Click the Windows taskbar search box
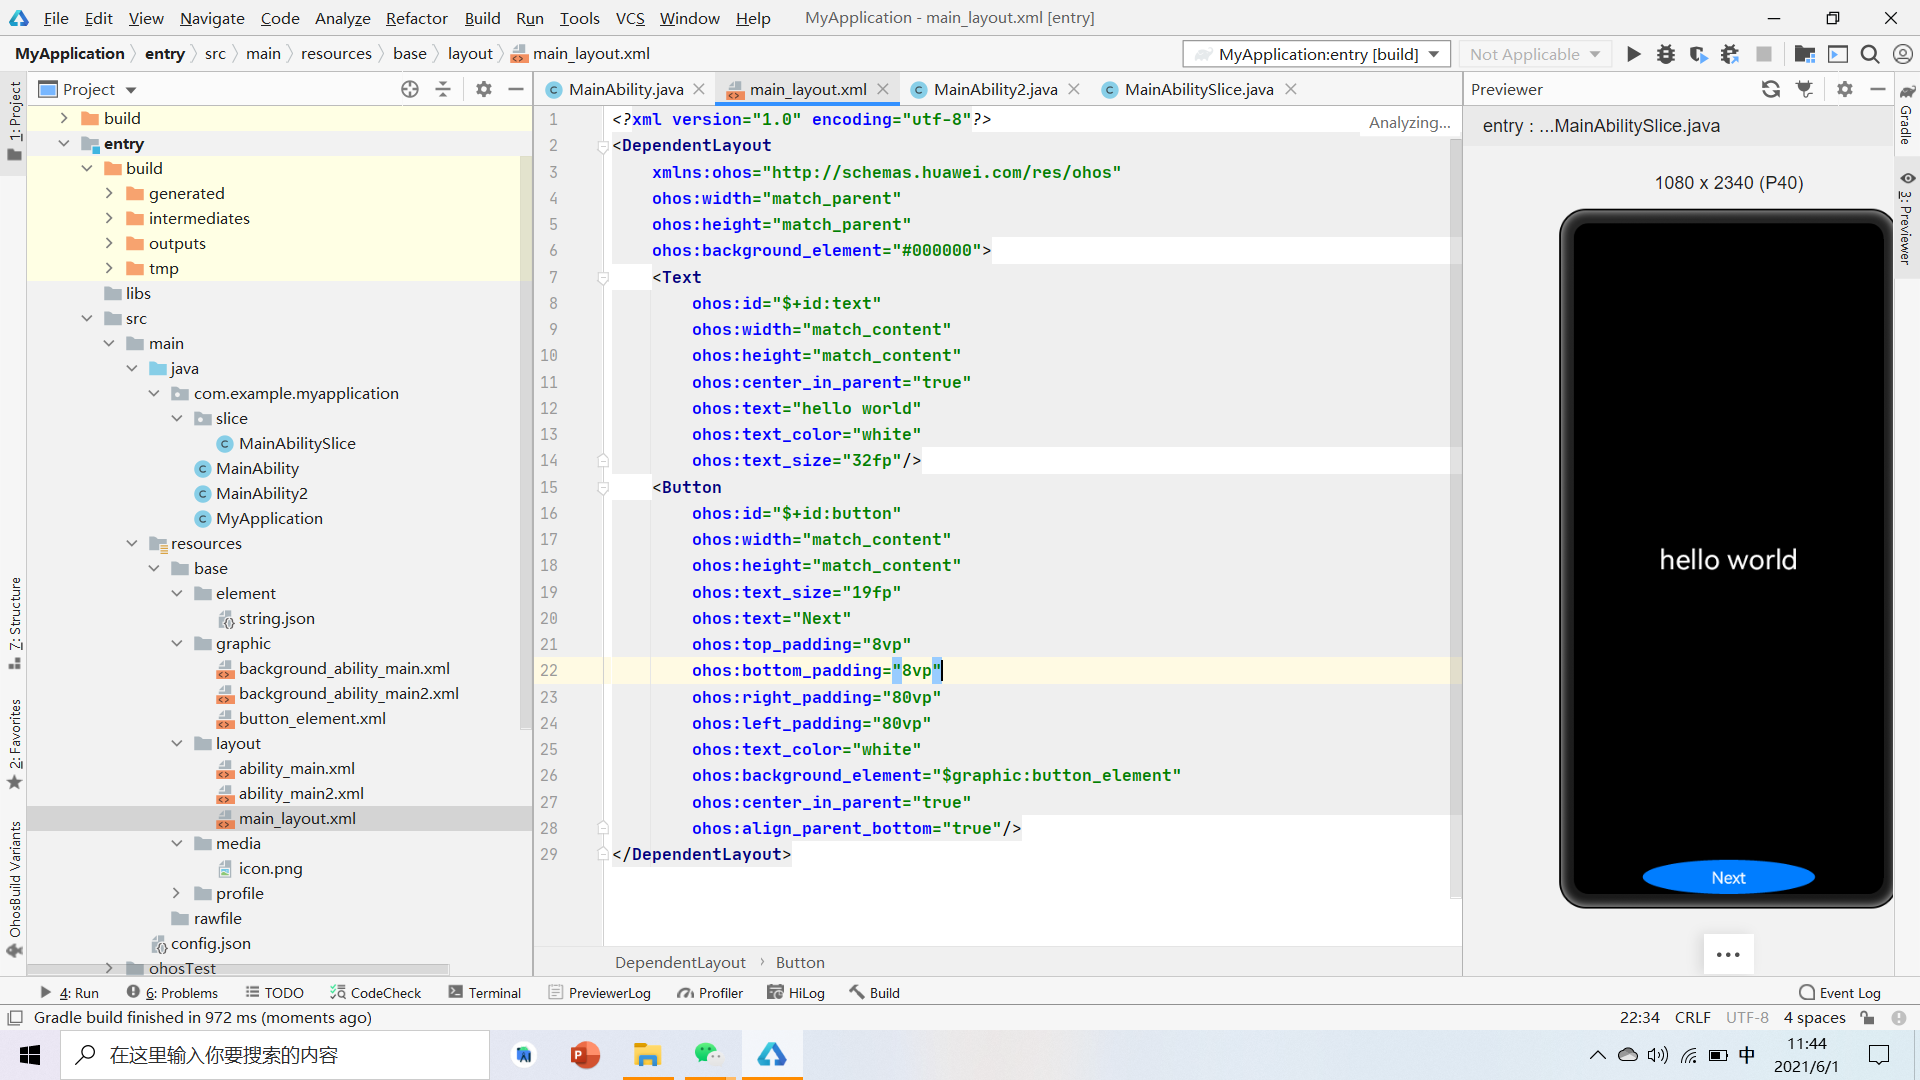The height and width of the screenshot is (1080, 1920). coord(275,1055)
